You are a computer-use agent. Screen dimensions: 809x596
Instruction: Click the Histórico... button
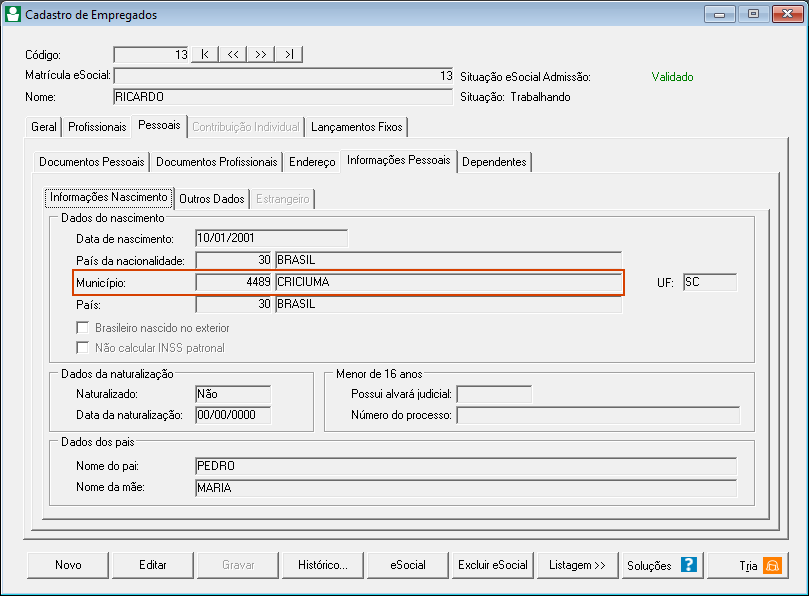click(323, 565)
